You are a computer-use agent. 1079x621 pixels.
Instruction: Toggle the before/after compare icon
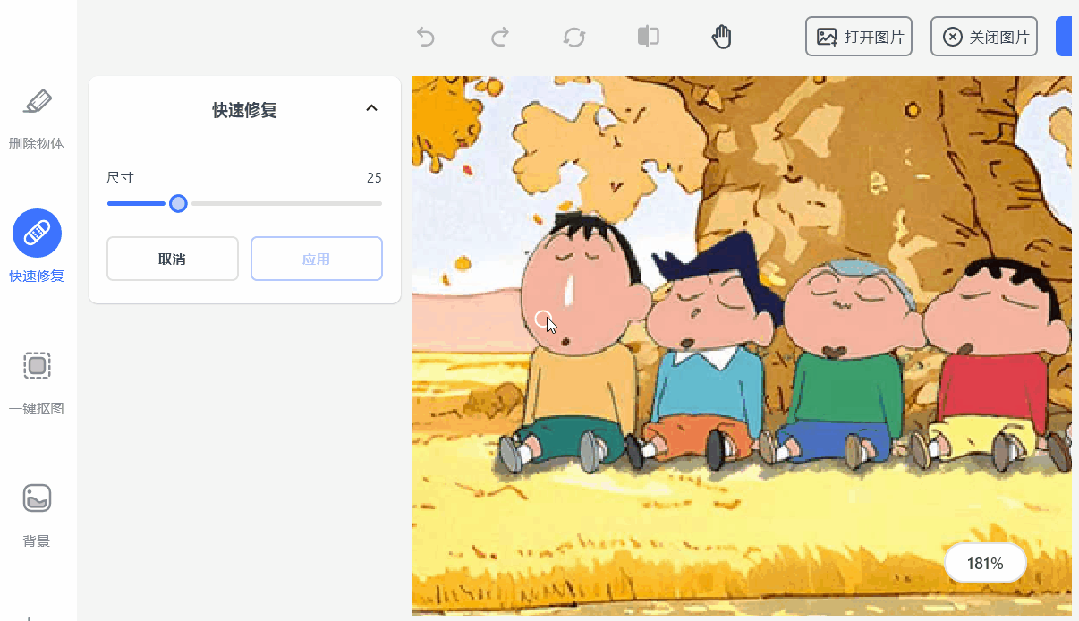(648, 36)
